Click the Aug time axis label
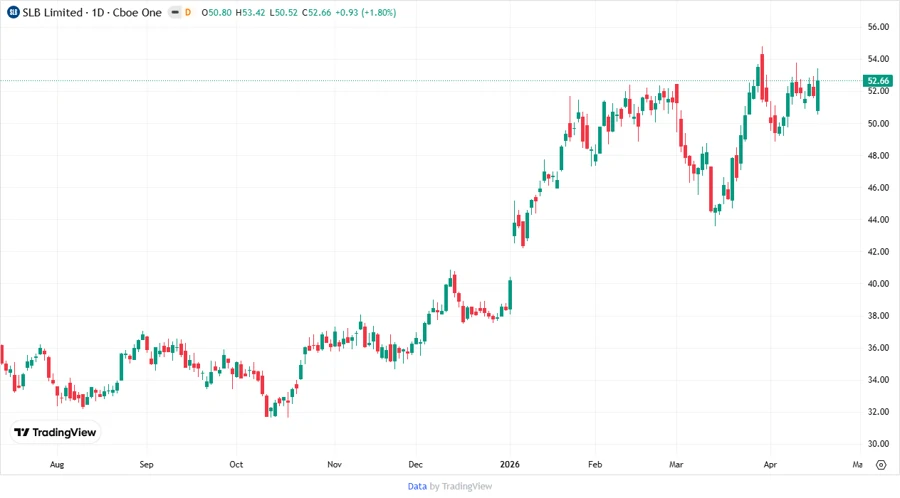 (57, 464)
